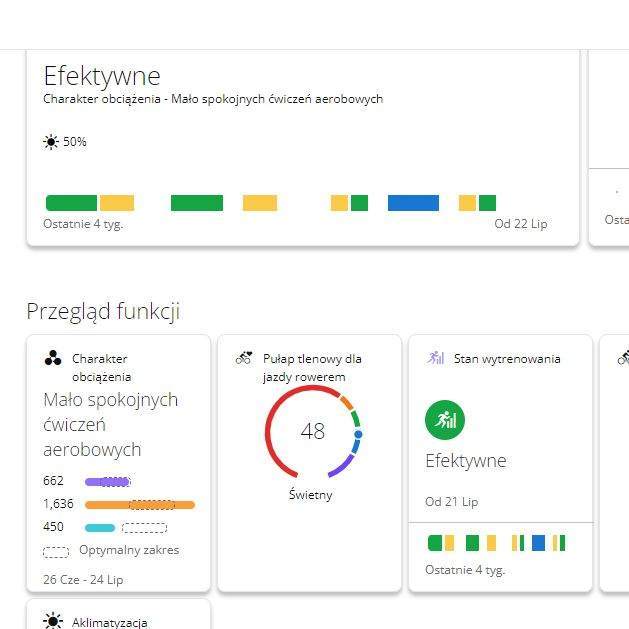This screenshot has height=629, width=629.
Task: Open the Charakter obciążenia card title
Action: point(101,367)
